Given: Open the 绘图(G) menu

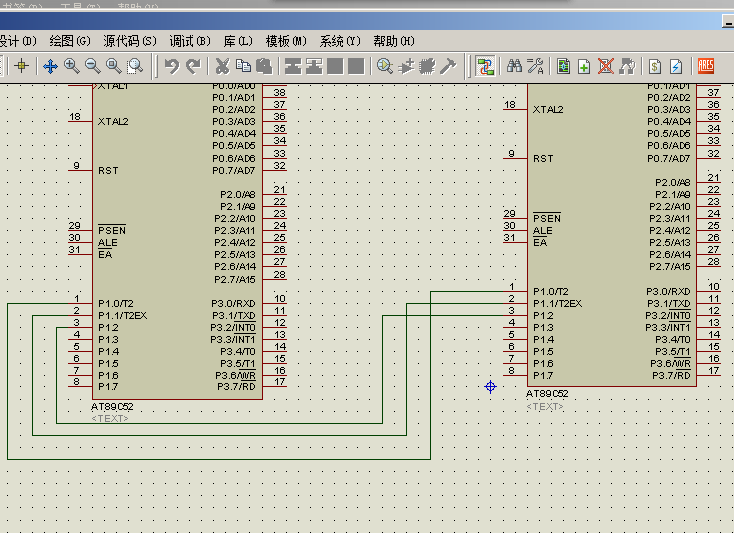Looking at the screenshot, I should (x=70, y=41).
